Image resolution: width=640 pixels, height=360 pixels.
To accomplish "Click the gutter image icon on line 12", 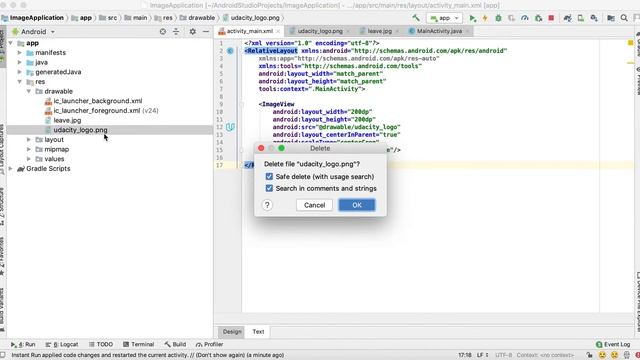I will click(x=230, y=127).
